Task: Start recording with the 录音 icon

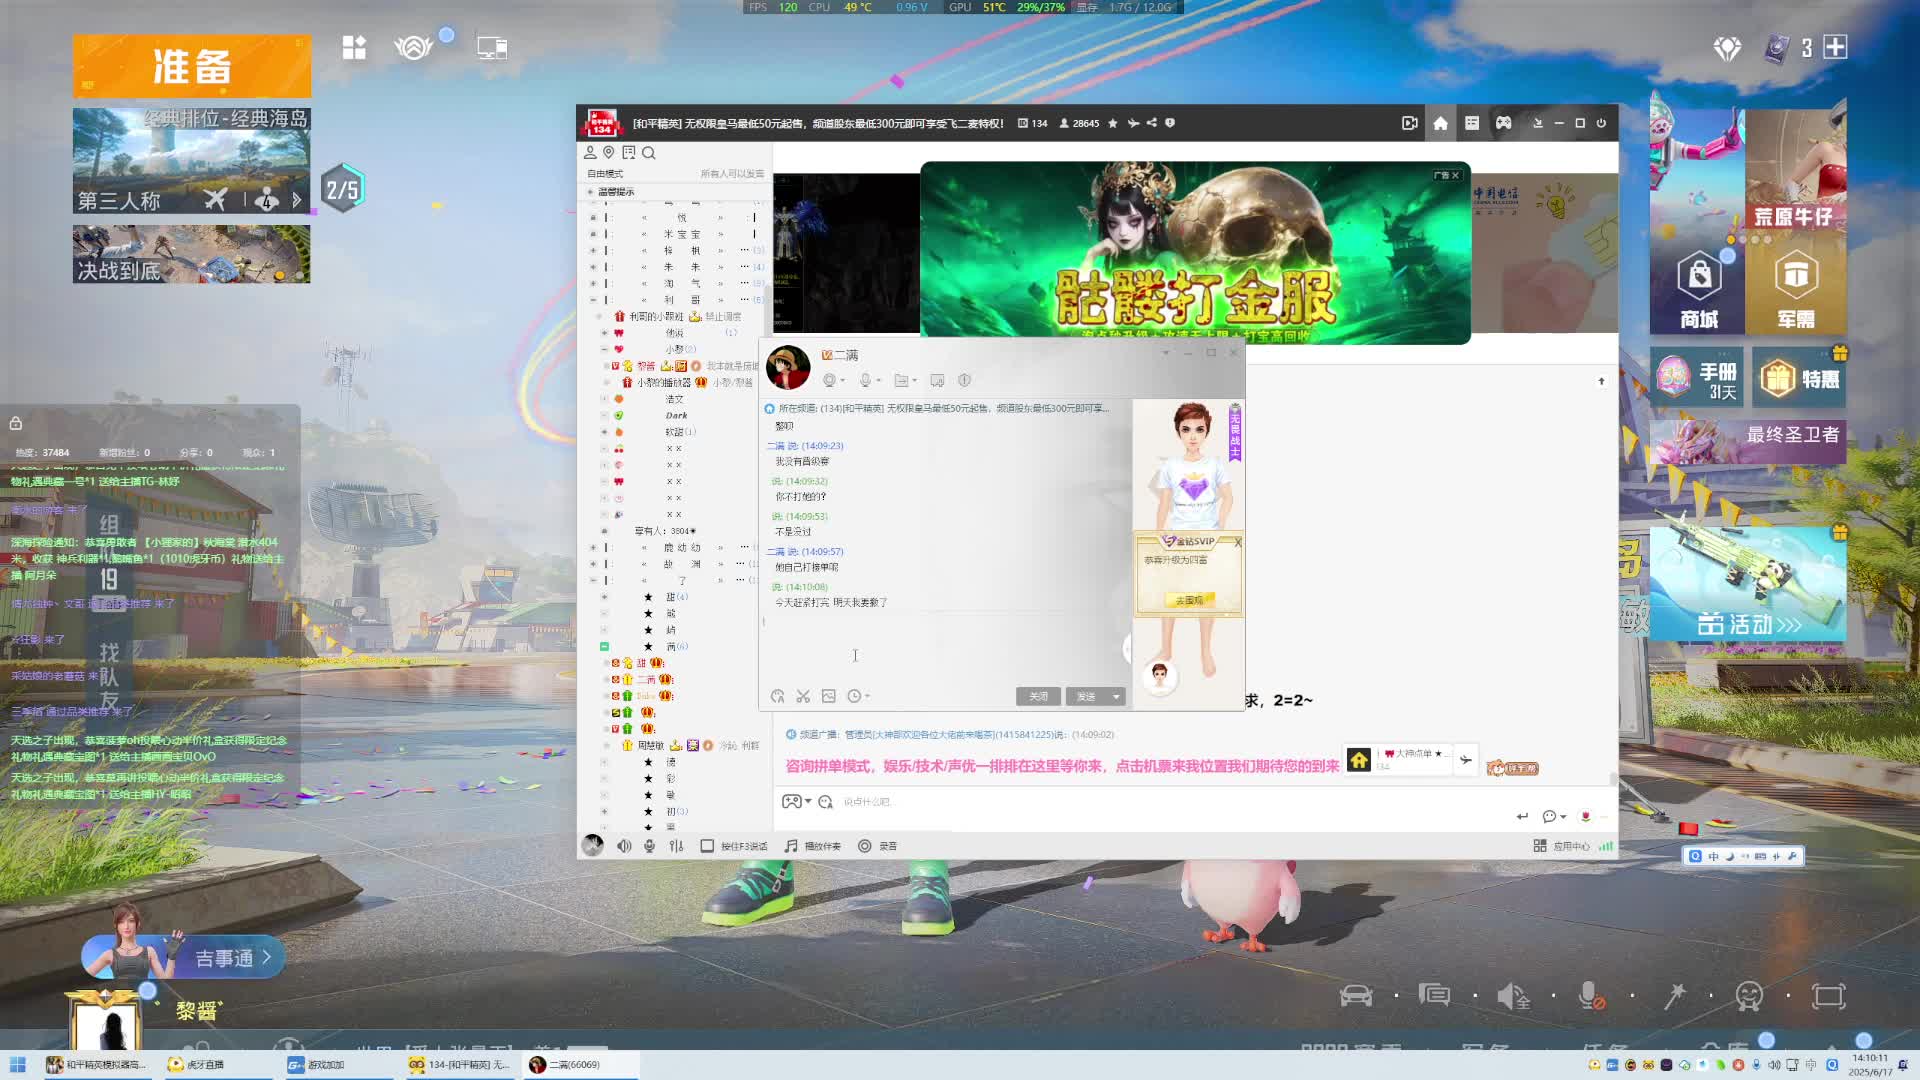Action: coord(865,846)
